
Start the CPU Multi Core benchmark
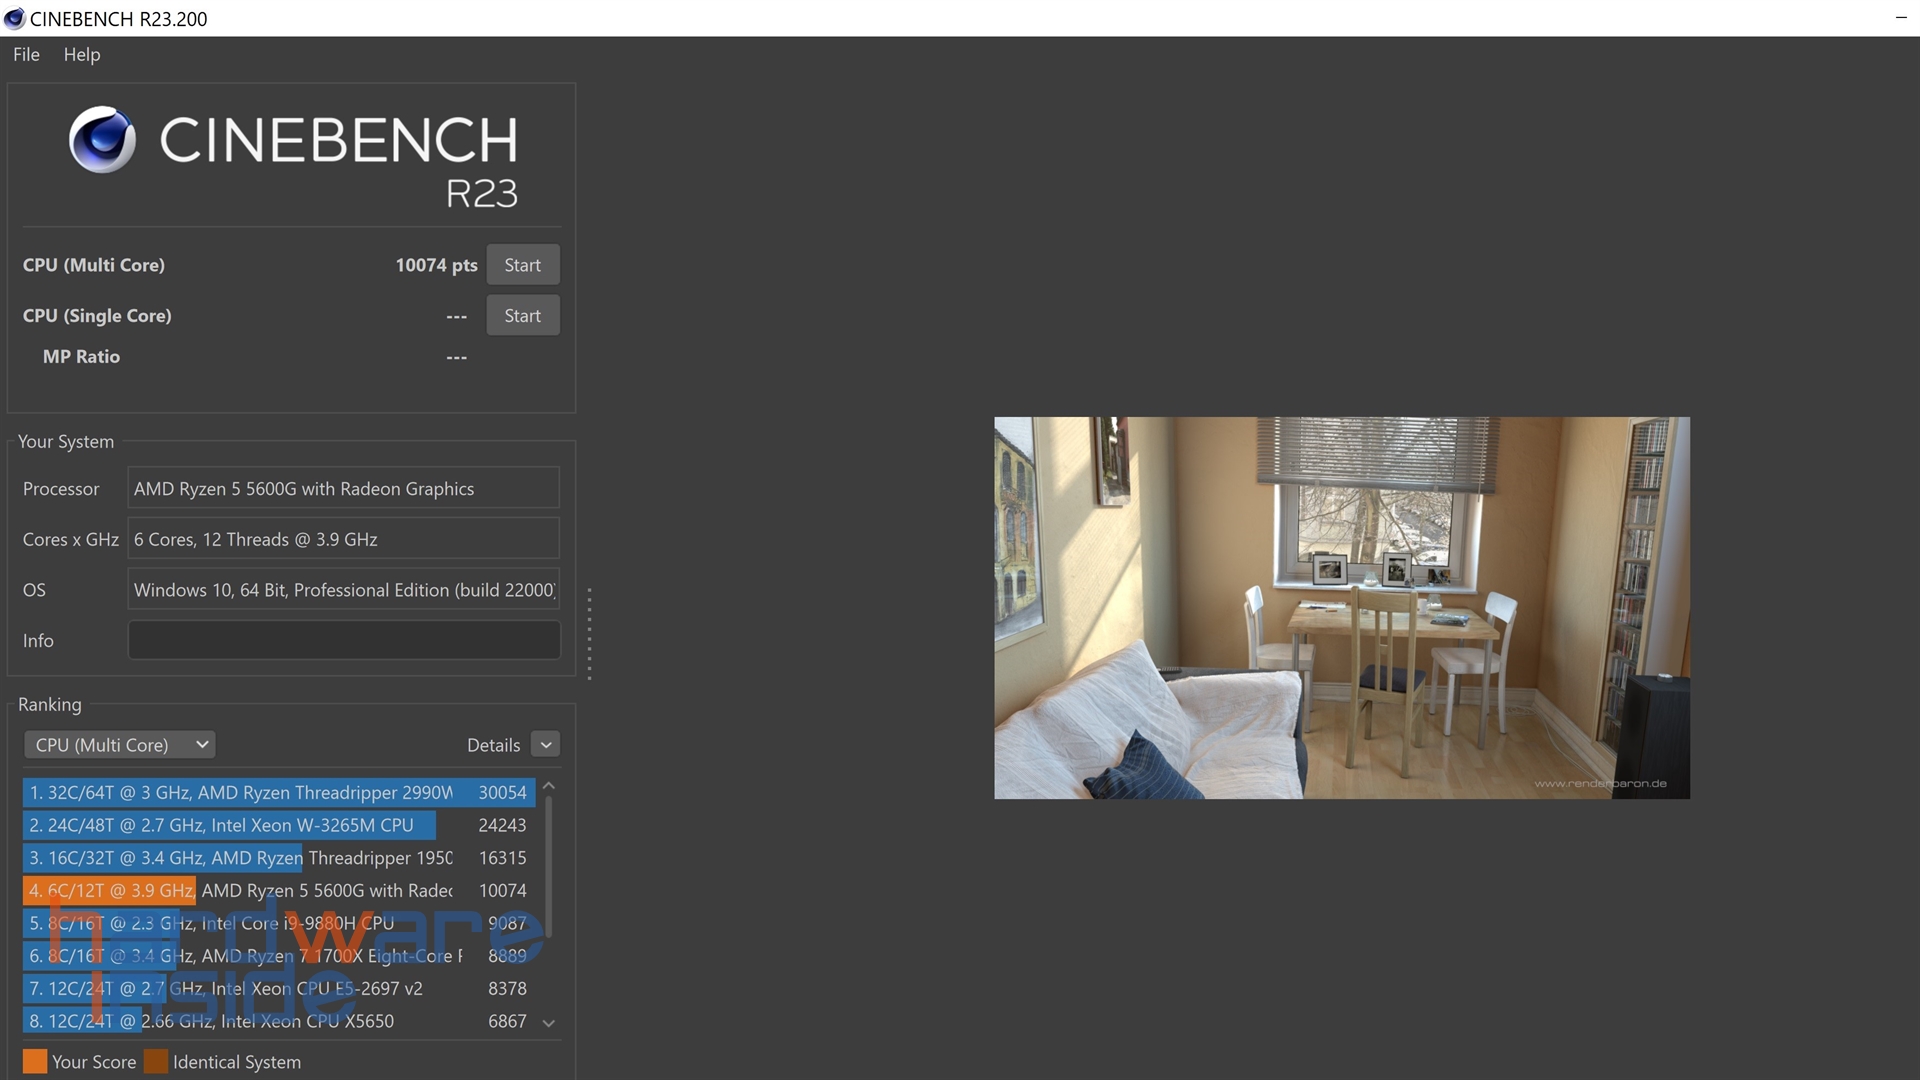[522, 265]
